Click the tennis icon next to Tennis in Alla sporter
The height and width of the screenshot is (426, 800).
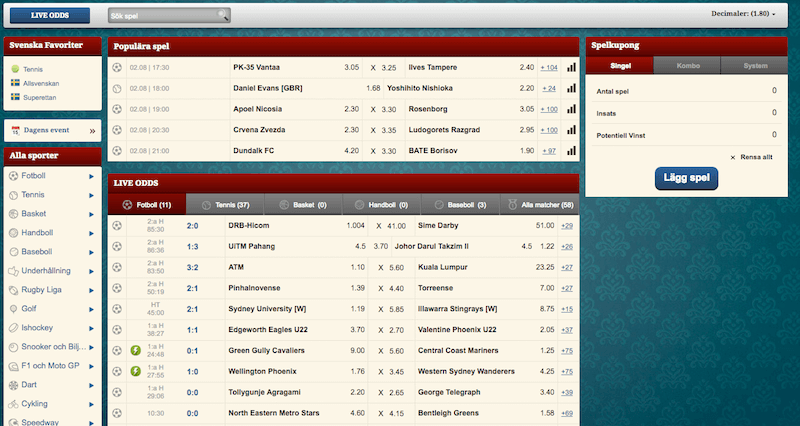point(13,195)
